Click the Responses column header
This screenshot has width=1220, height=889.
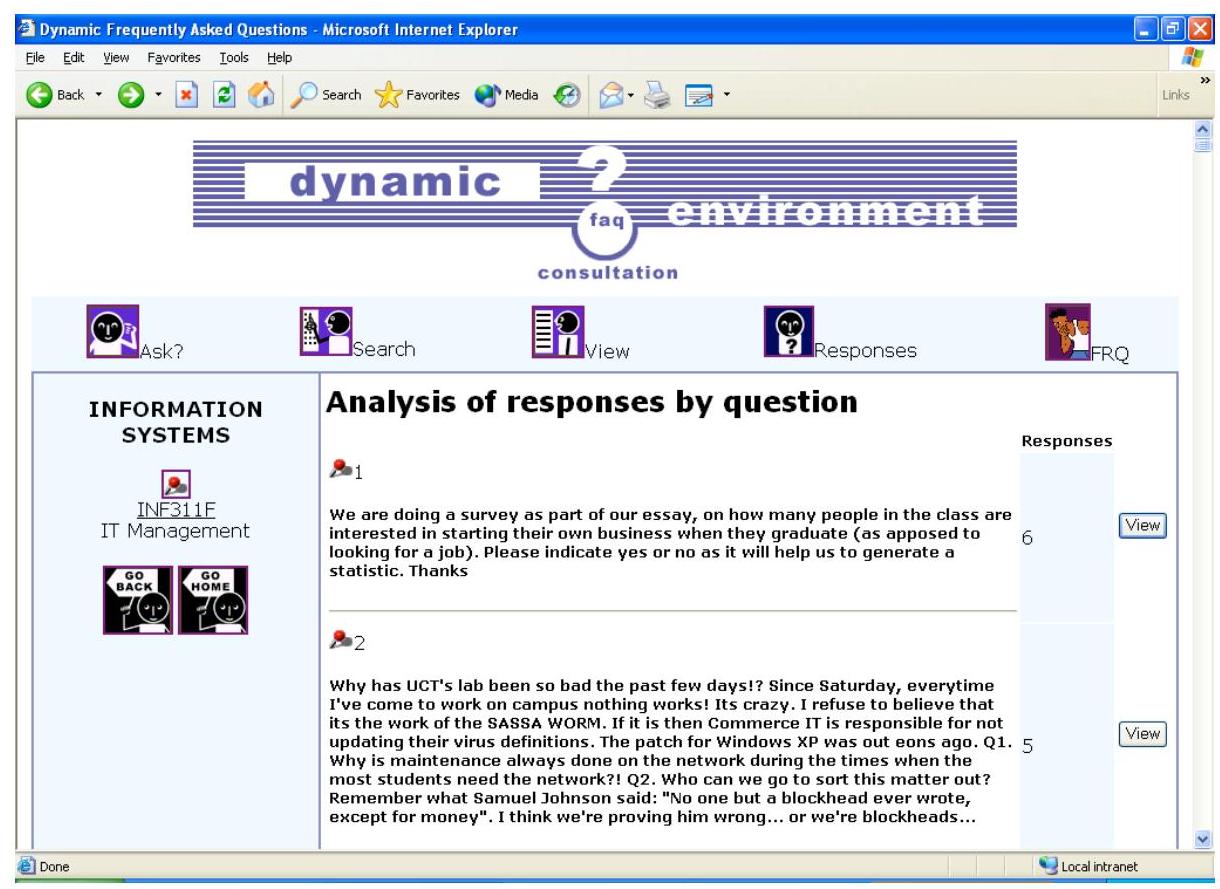pyautogui.click(x=1067, y=441)
